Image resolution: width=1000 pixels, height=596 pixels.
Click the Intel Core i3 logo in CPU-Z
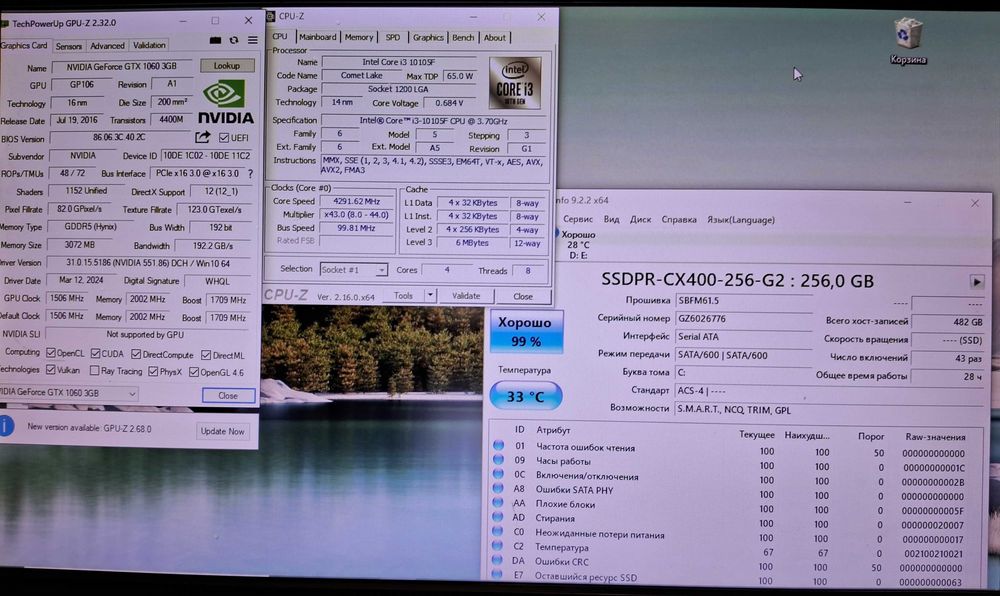[515, 84]
